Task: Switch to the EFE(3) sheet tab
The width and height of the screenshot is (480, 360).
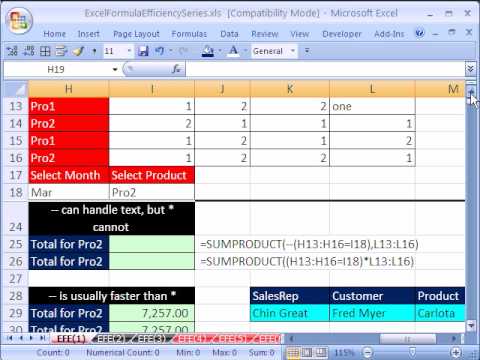Action: point(151,339)
